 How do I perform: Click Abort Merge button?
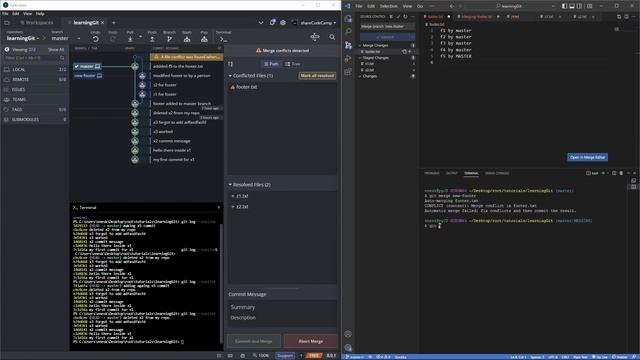pyautogui.click(x=311, y=341)
